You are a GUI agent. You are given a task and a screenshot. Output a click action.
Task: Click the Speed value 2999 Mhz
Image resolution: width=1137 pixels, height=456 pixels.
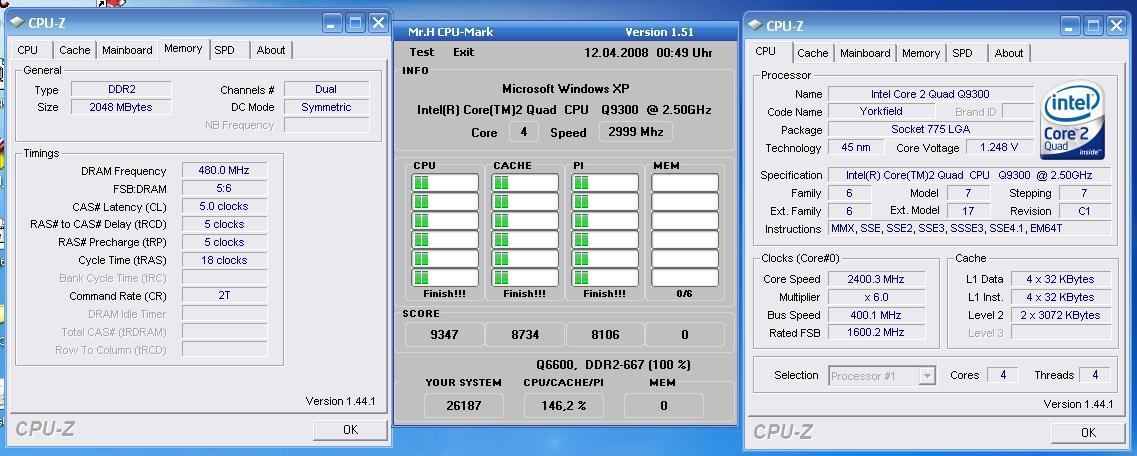pyautogui.click(x=636, y=132)
